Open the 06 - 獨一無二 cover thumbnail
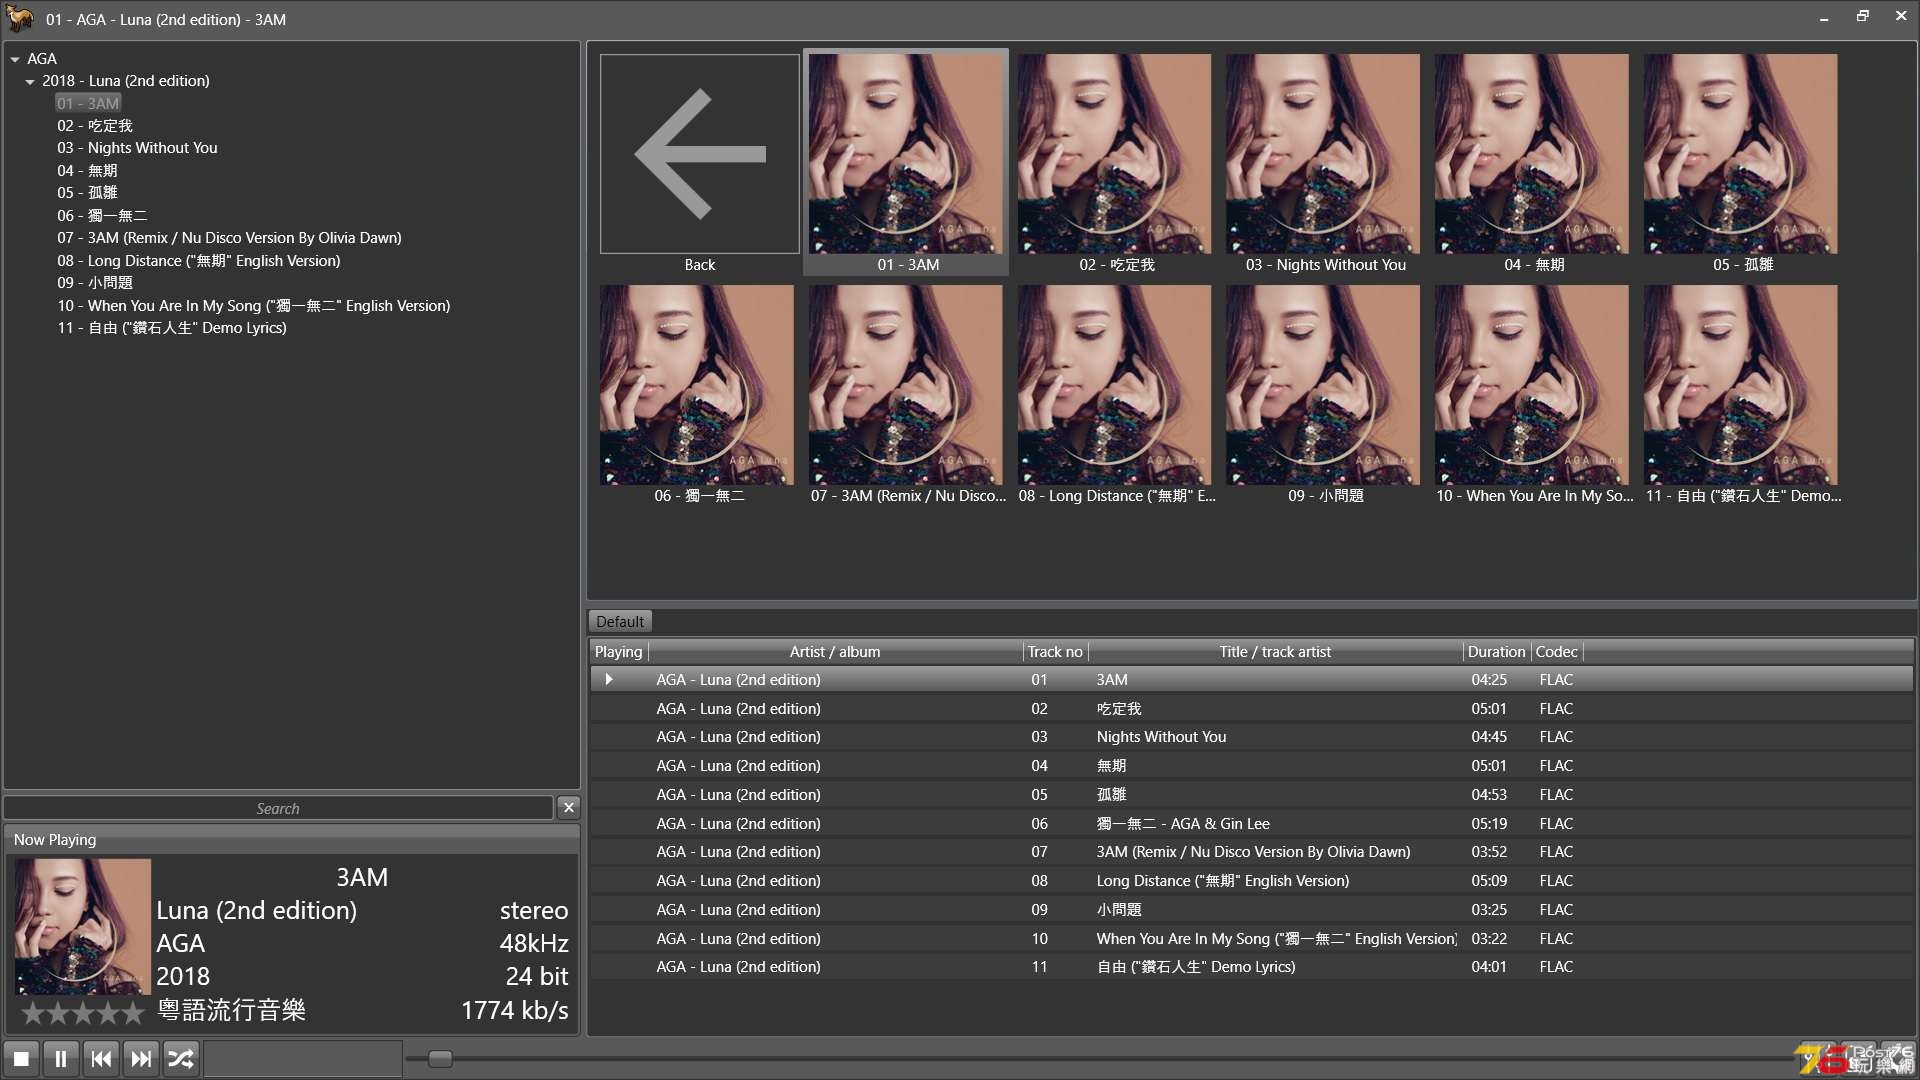Image resolution: width=1920 pixels, height=1080 pixels. point(697,385)
